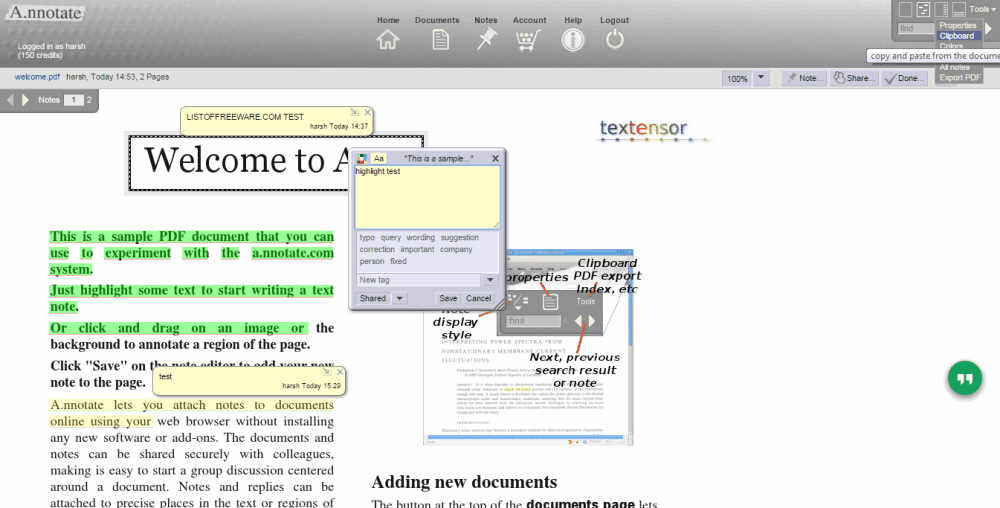The image size is (1000, 508).
Task: Click the 'Adding new documents' heading
Action: (x=464, y=482)
